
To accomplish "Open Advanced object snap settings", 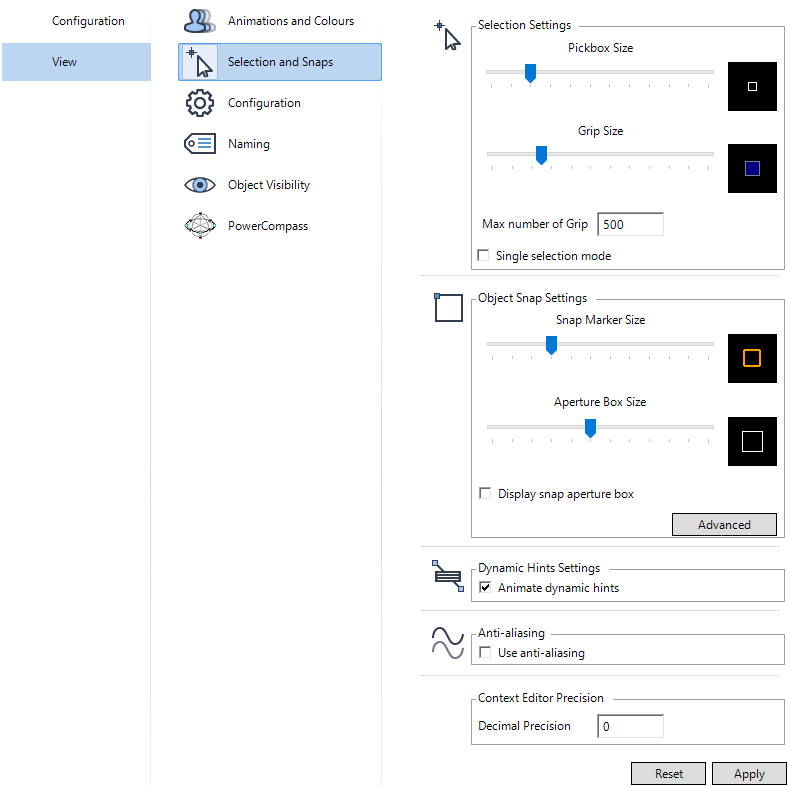I will click(724, 525).
